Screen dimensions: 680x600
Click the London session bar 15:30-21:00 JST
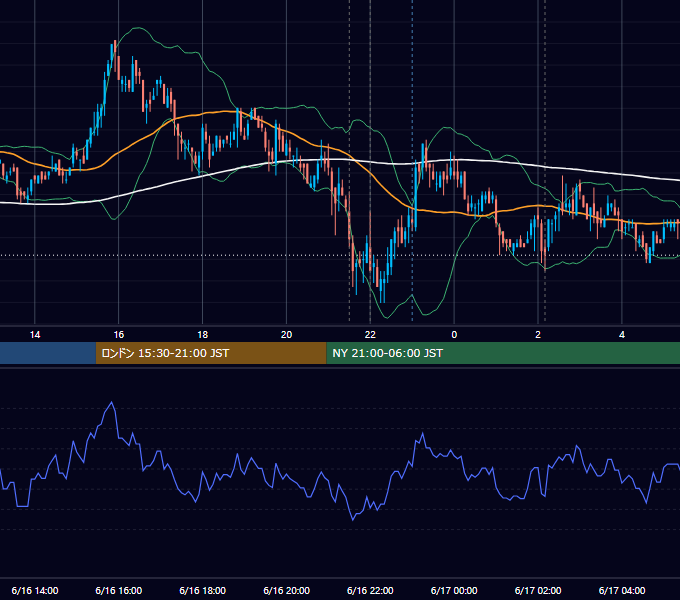[211, 353]
